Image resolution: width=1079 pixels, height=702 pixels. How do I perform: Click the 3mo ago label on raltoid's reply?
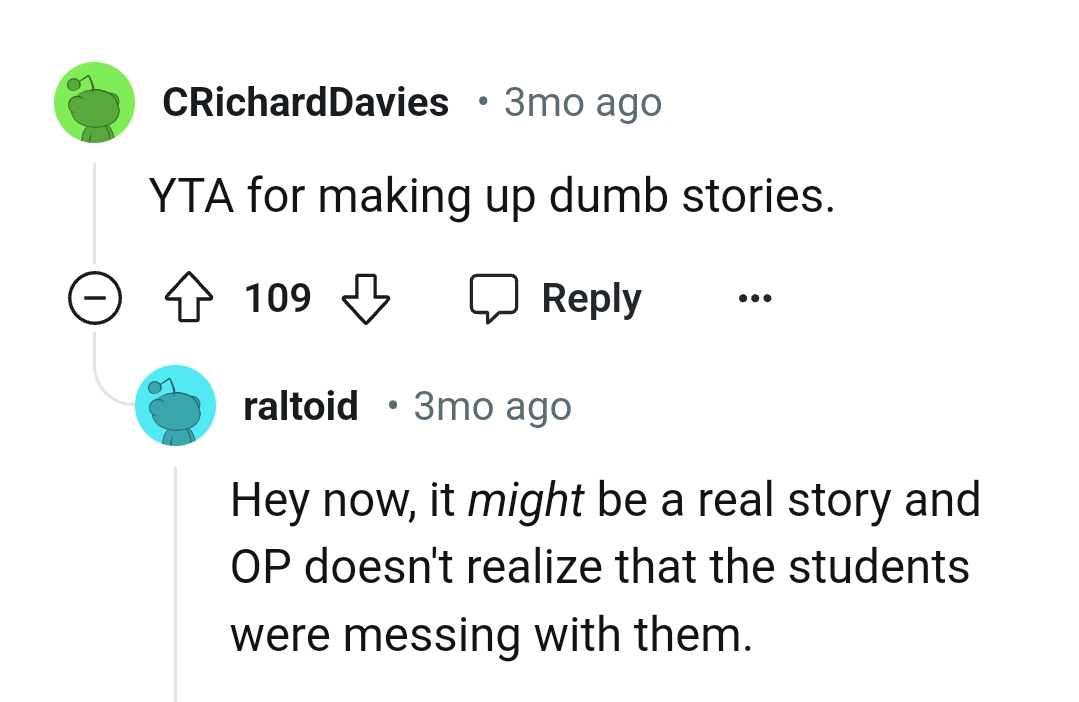pyautogui.click(x=492, y=405)
